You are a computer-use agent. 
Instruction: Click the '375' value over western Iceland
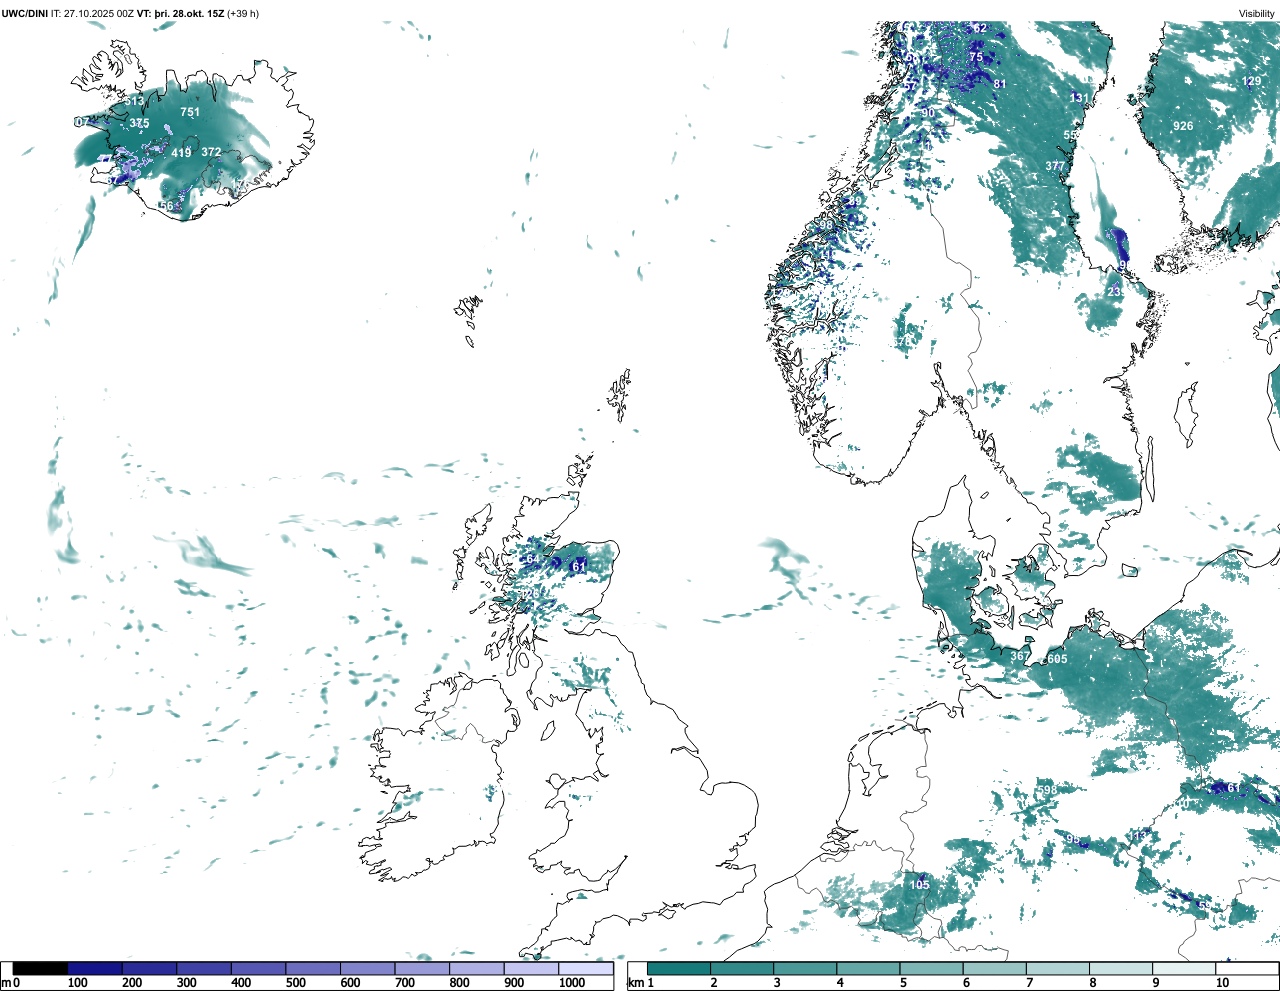tap(139, 124)
